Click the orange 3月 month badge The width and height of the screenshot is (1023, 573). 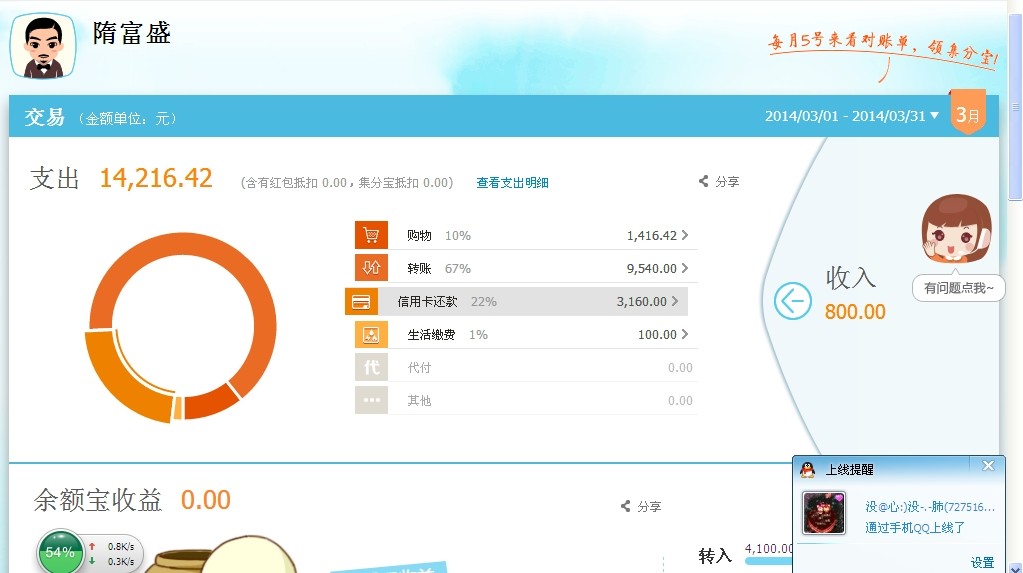[968, 113]
